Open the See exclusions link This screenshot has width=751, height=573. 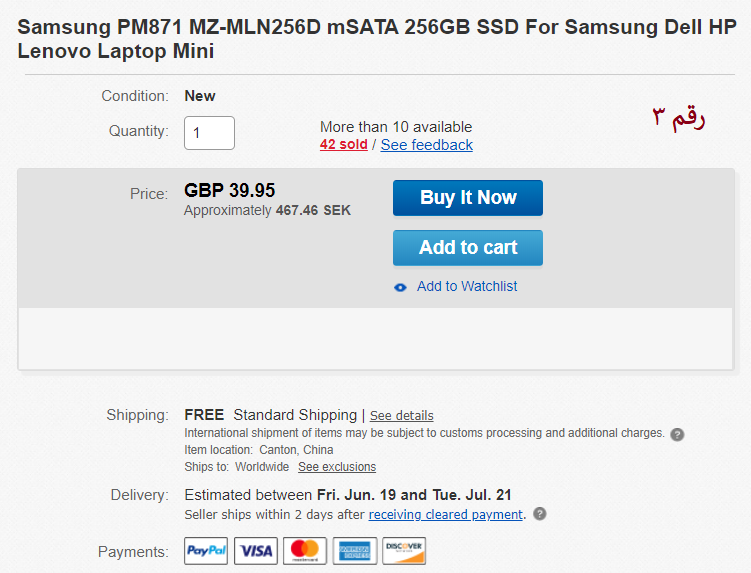click(x=337, y=467)
